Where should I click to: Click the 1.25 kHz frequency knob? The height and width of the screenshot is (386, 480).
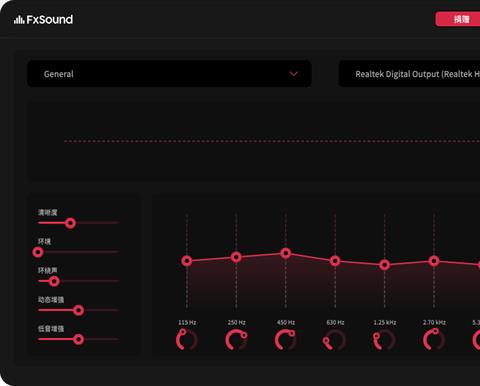pyautogui.click(x=384, y=340)
